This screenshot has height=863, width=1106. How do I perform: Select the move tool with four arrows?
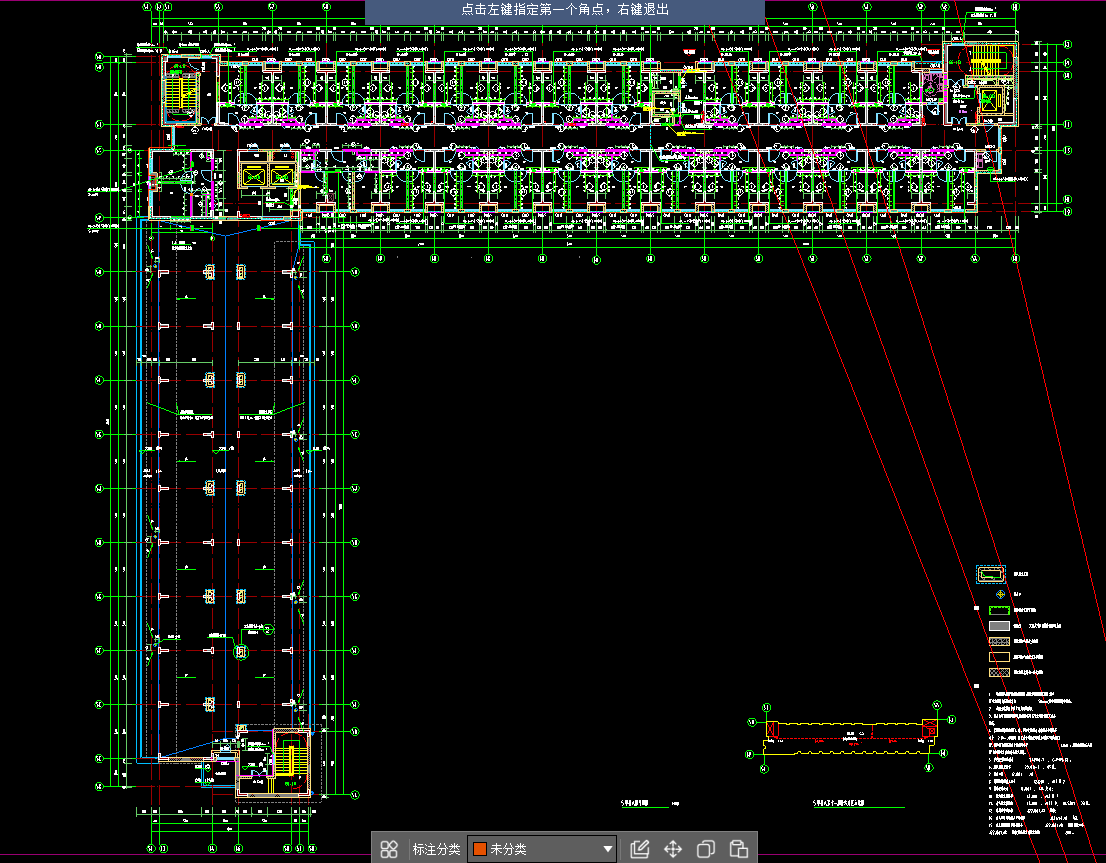tap(673, 849)
